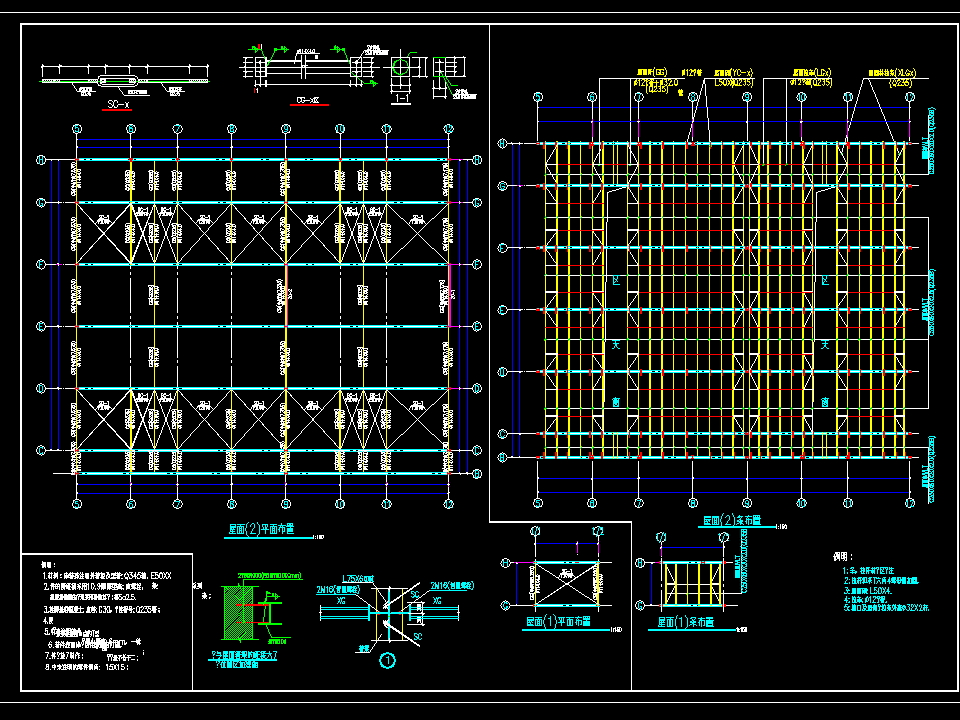Click the note line ending 150x15
960x720 pixels.
coord(86,667)
